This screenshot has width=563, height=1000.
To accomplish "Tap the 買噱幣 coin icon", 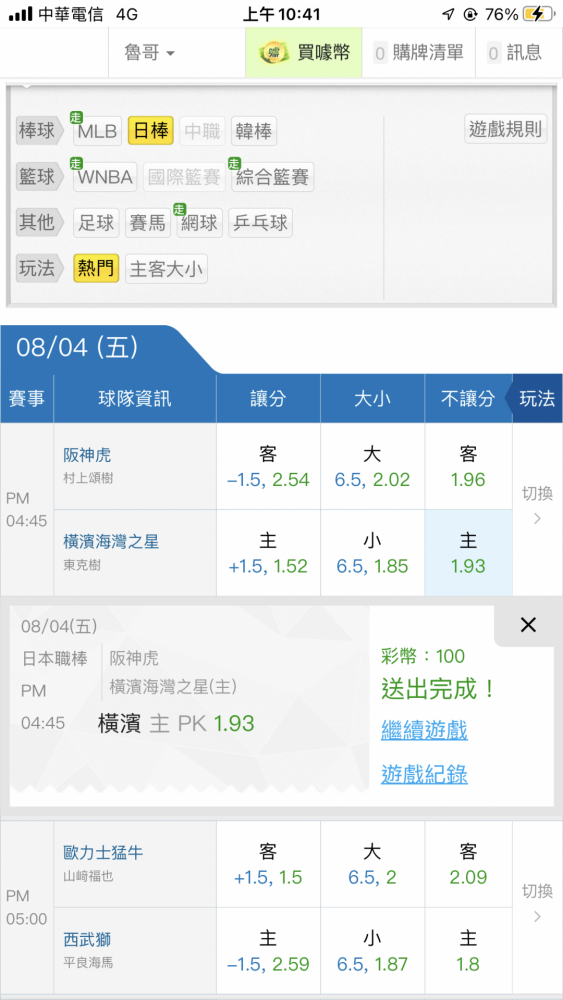I will pyautogui.click(x=274, y=52).
